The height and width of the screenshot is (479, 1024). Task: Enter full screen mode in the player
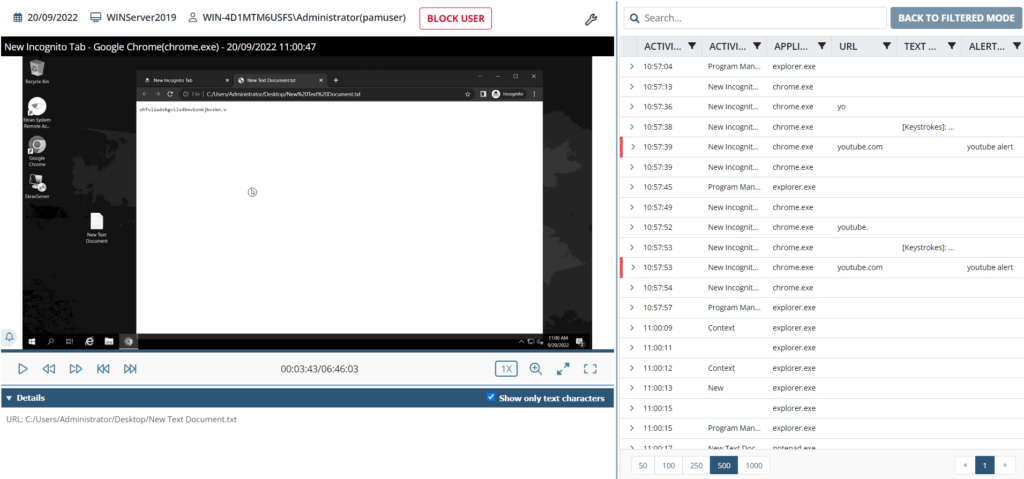click(x=590, y=369)
